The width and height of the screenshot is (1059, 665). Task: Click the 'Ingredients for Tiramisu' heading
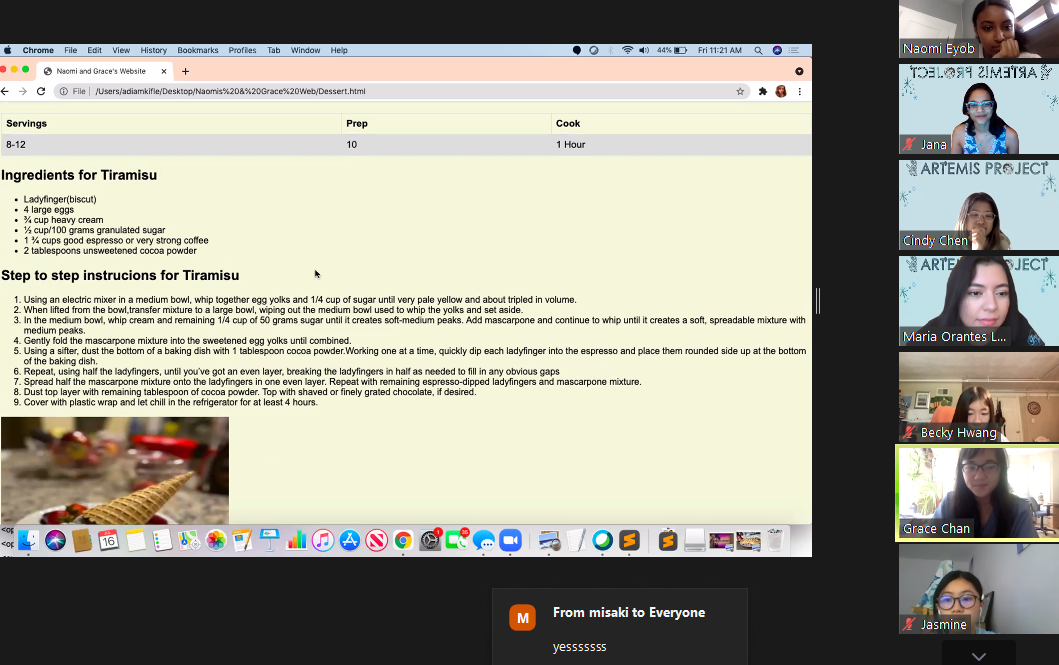79,175
